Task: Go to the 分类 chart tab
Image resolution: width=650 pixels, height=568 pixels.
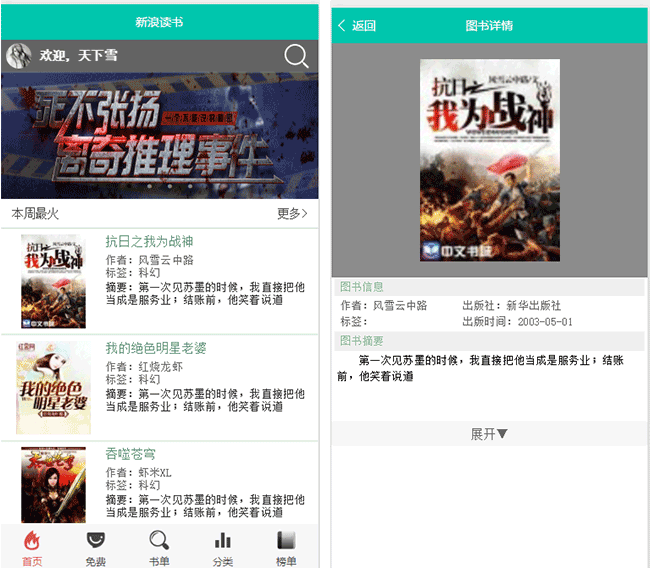Action: coord(223,548)
